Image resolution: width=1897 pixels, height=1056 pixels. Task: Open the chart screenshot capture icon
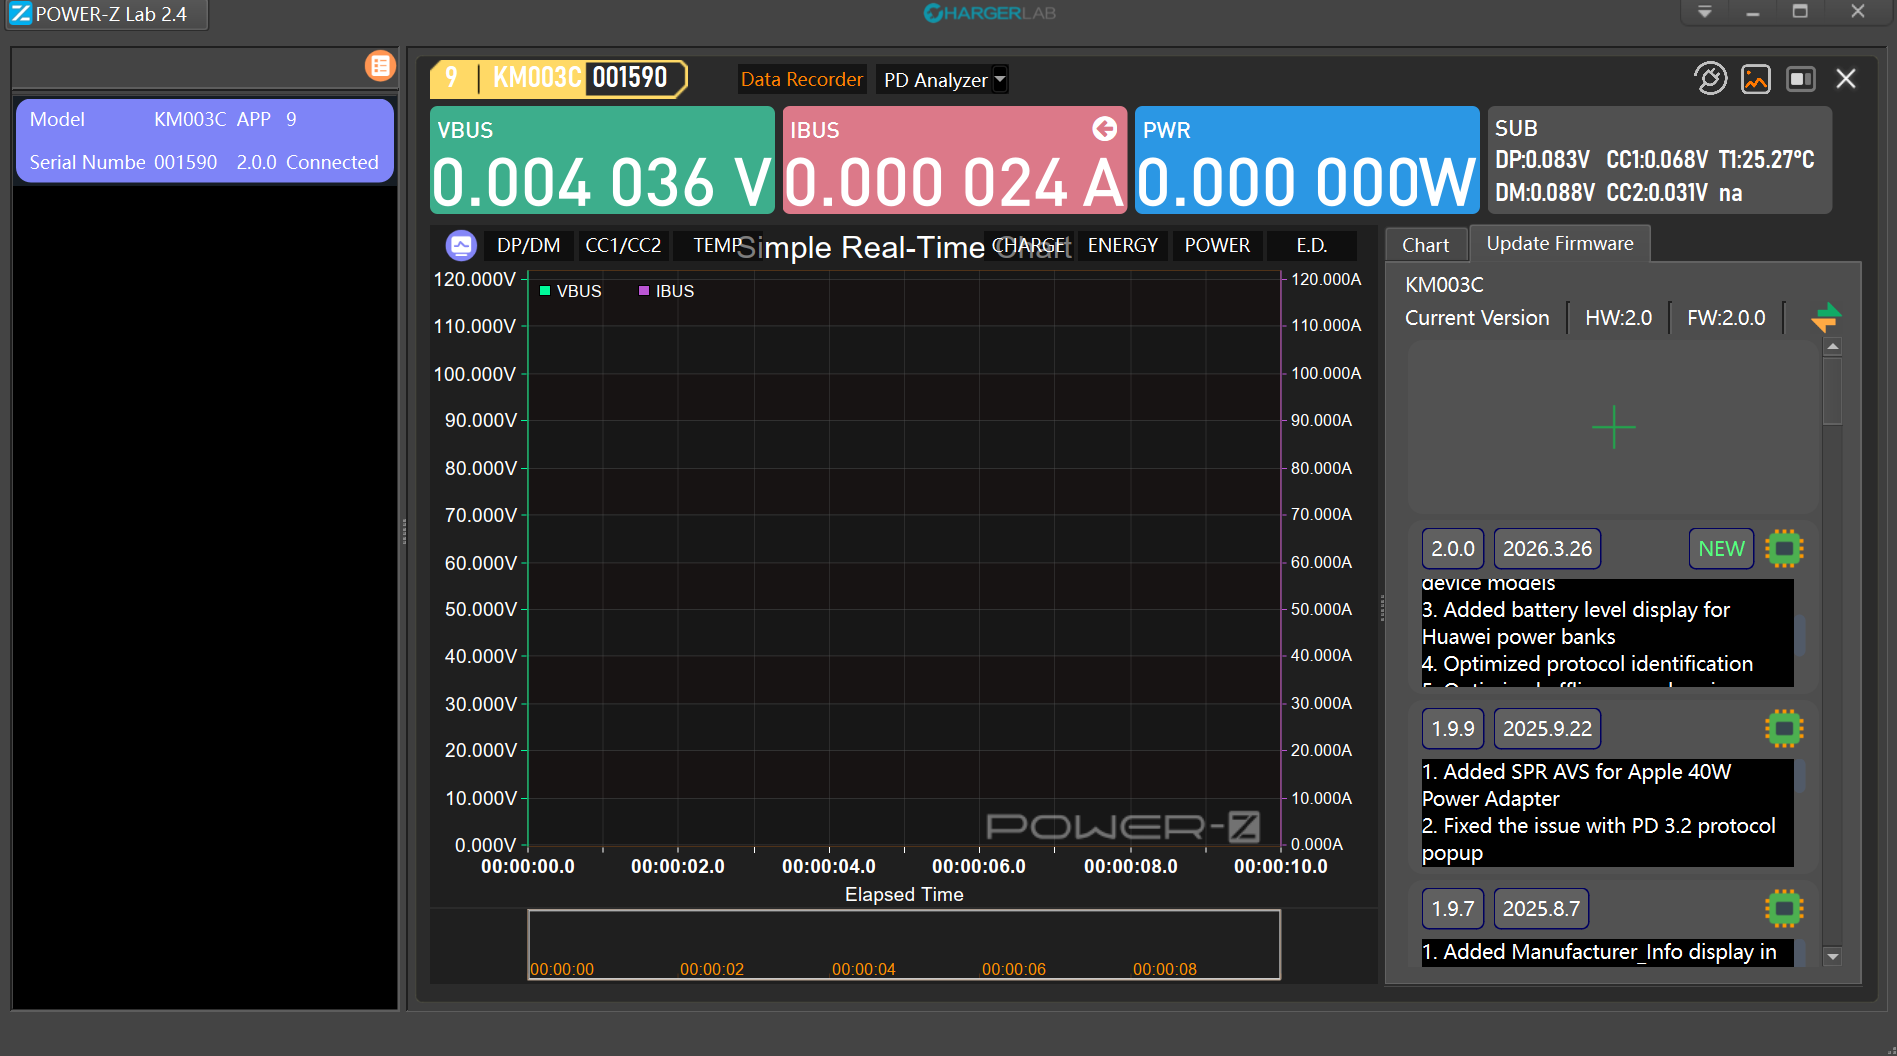(x=1756, y=79)
